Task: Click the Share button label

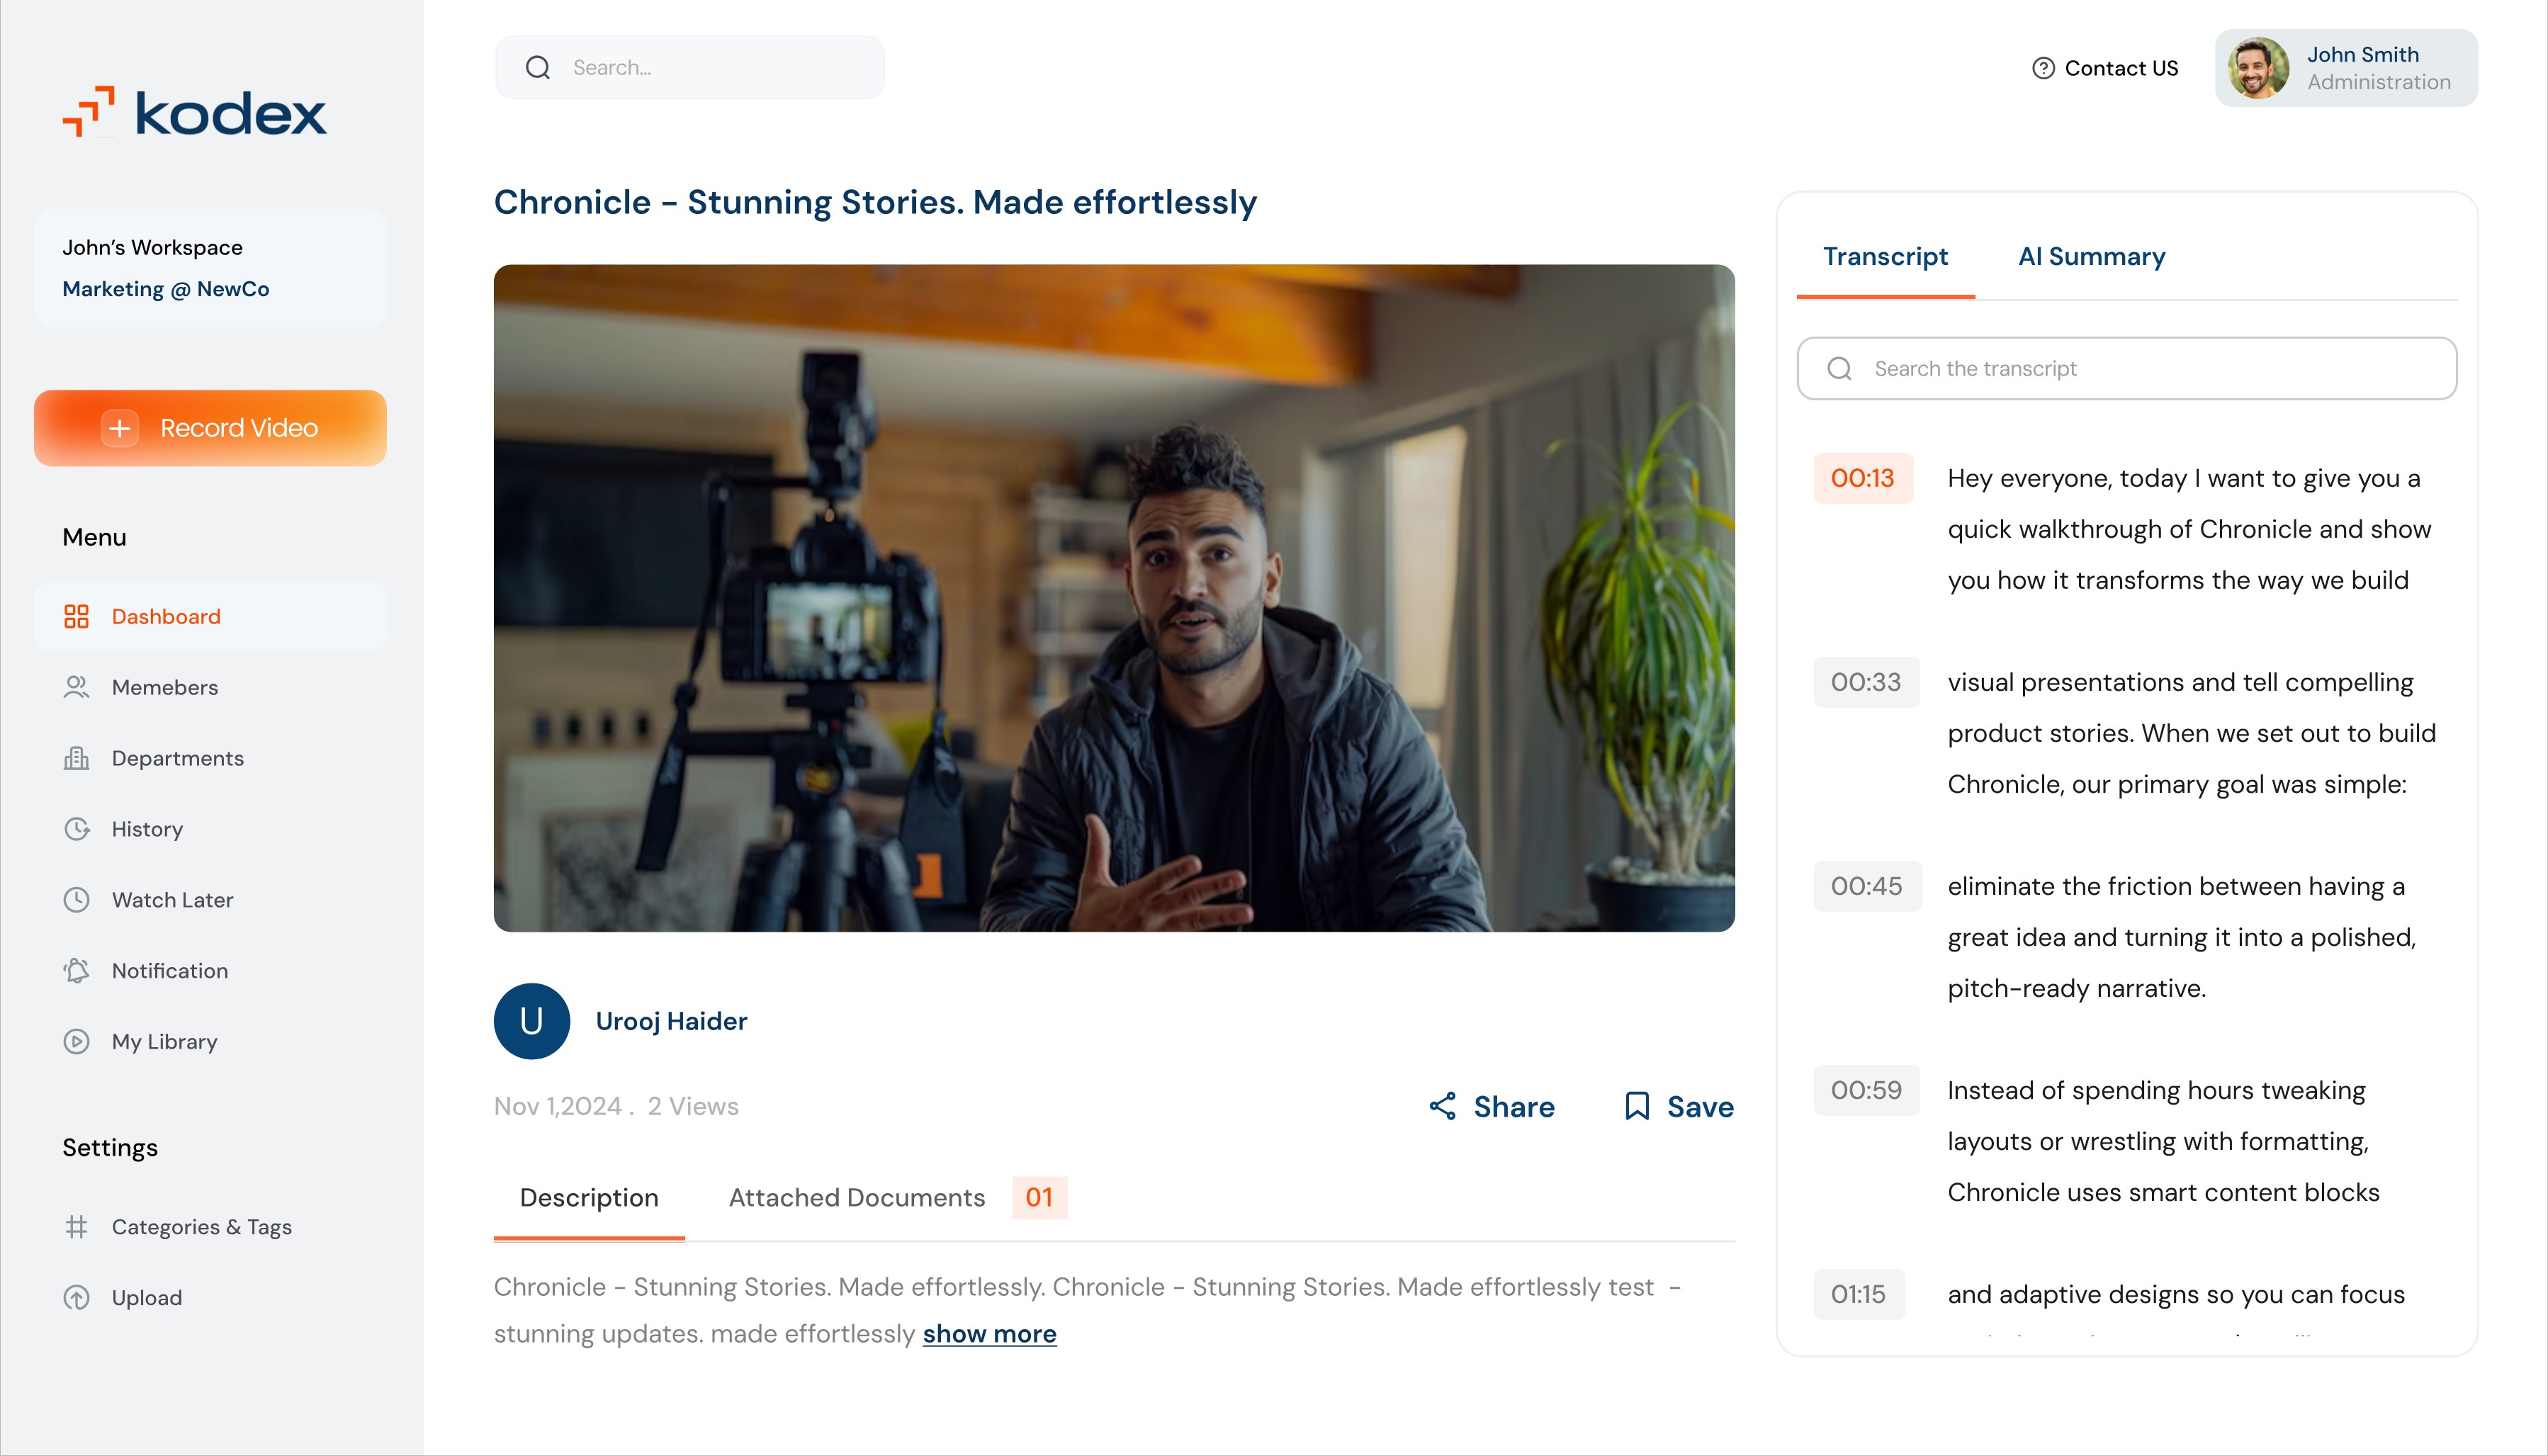Action: pyautogui.click(x=1514, y=1106)
